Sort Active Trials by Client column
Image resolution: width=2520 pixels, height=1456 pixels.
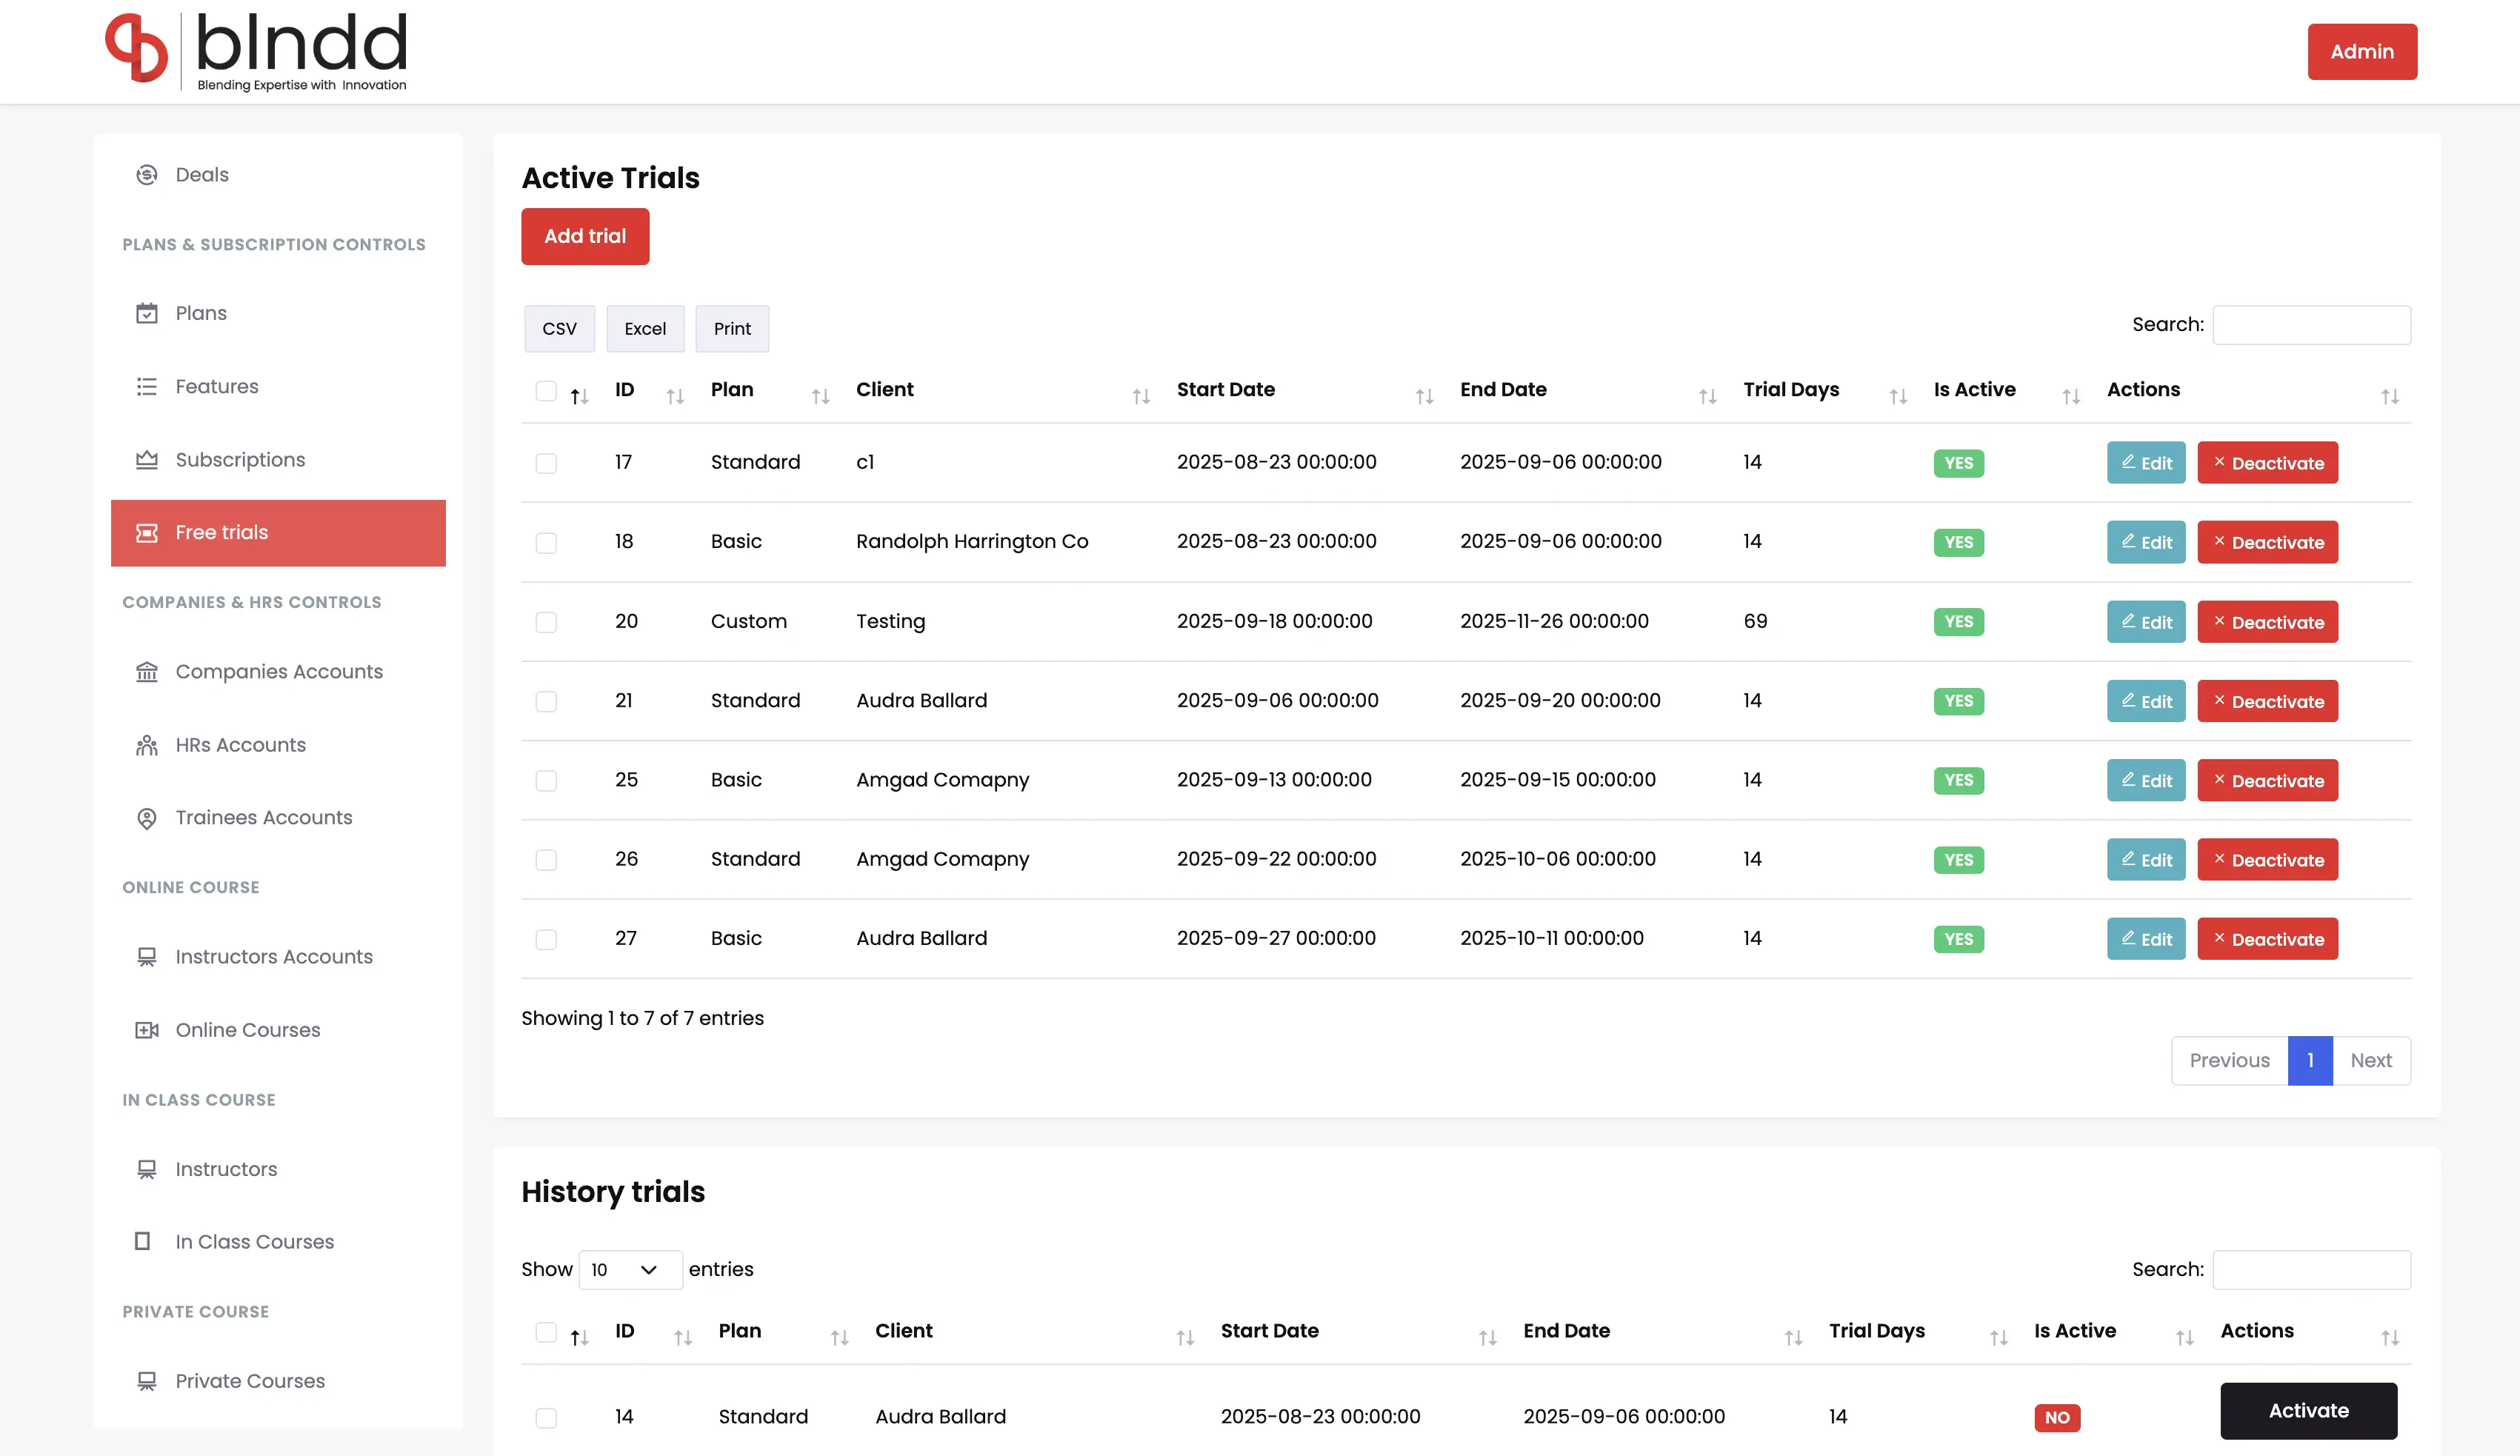click(x=1141, y=397)
